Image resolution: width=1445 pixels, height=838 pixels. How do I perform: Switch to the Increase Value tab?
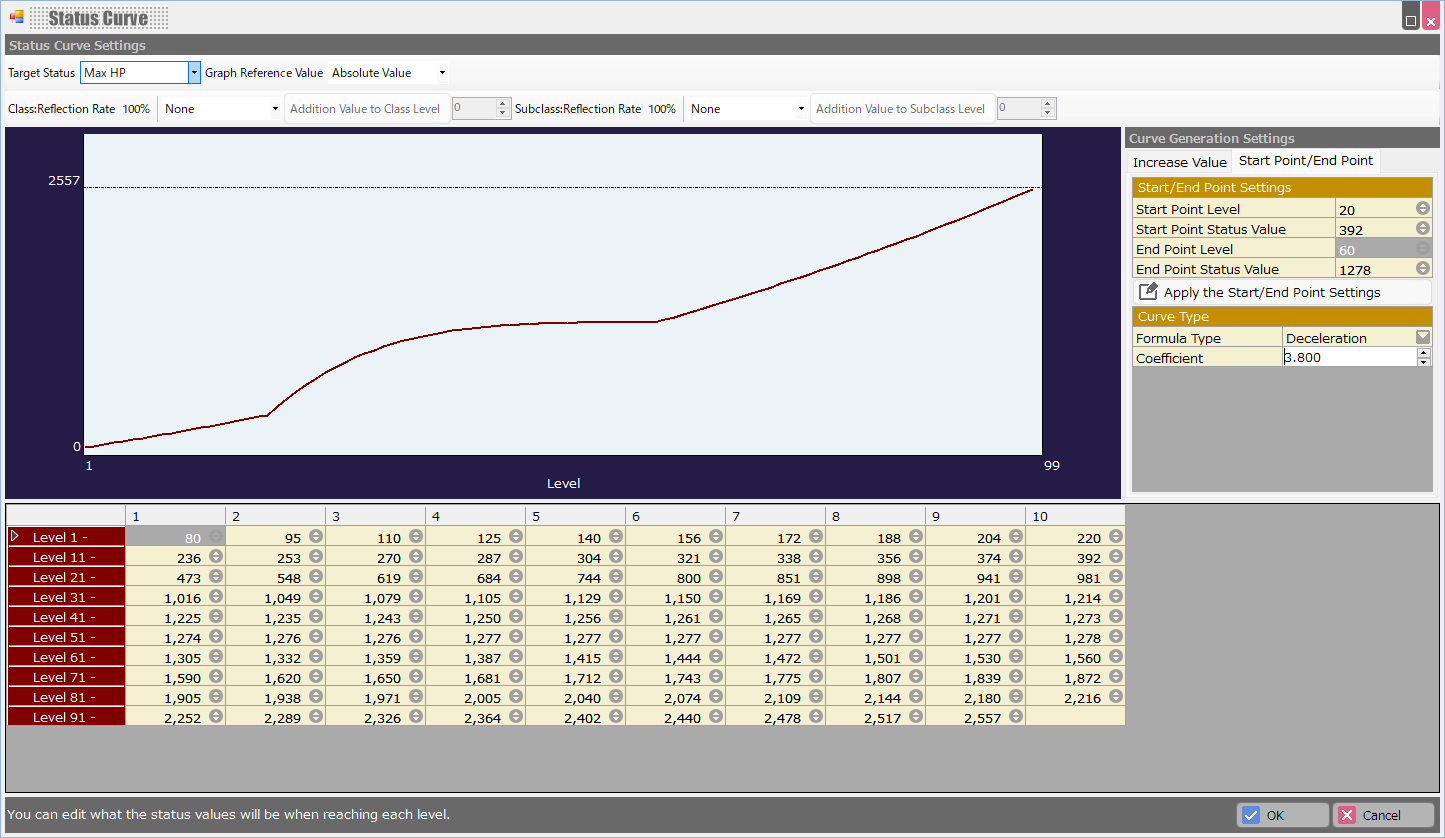tap(1179, 162)
